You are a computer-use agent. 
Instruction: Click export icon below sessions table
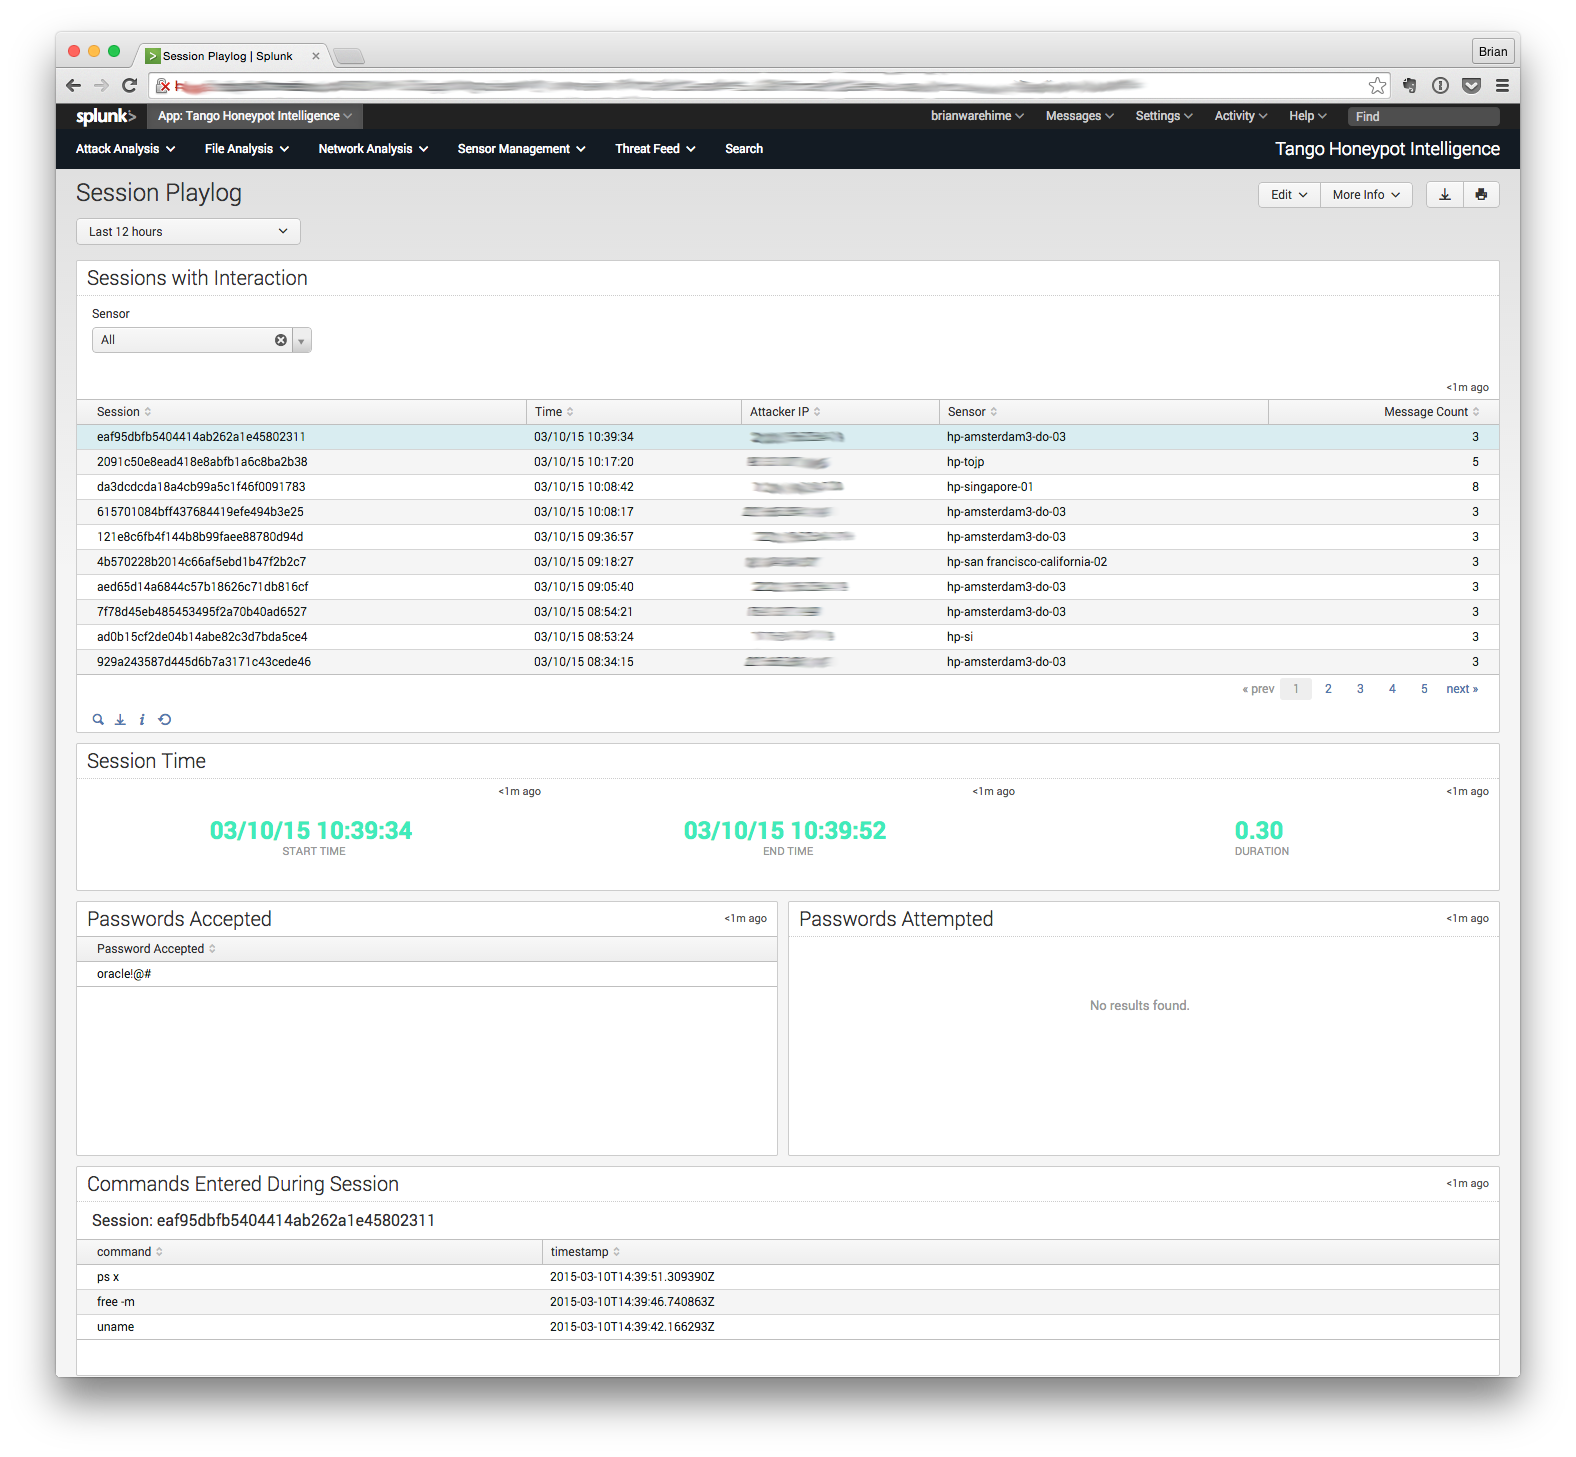(x=120, y=719)
